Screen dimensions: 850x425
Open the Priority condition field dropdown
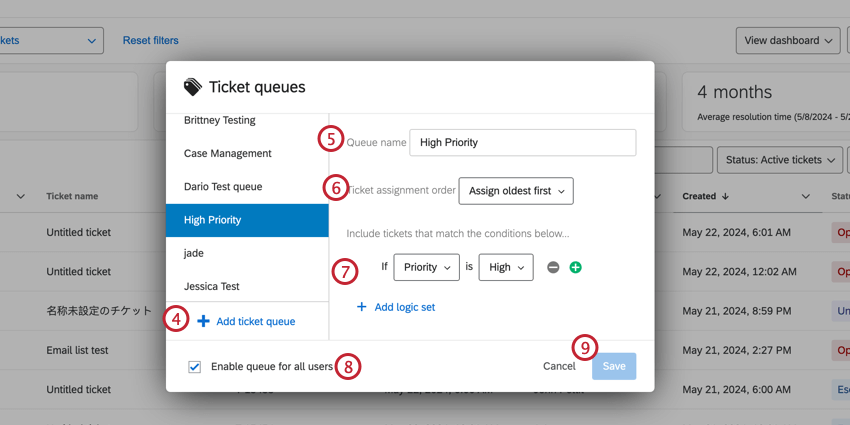point(426,267)
